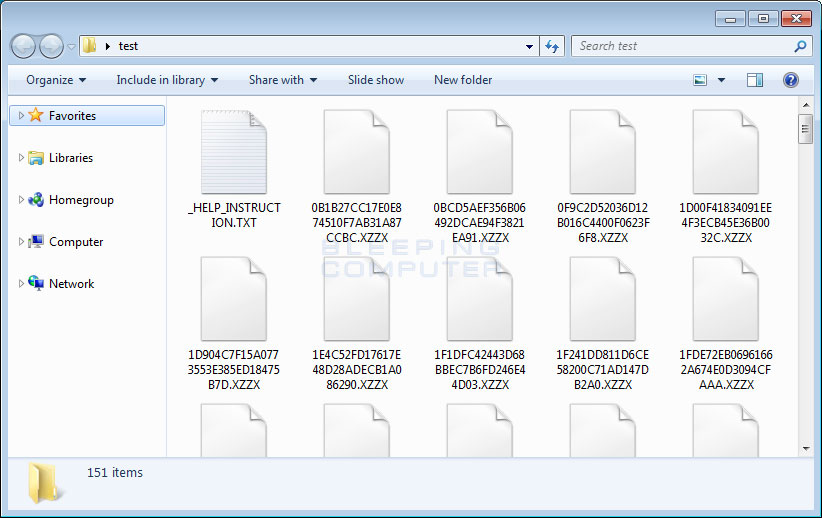Click the Forward navigation arrow button
The width and height of the screenshot is (822, 518).
[x=51, y=46]
